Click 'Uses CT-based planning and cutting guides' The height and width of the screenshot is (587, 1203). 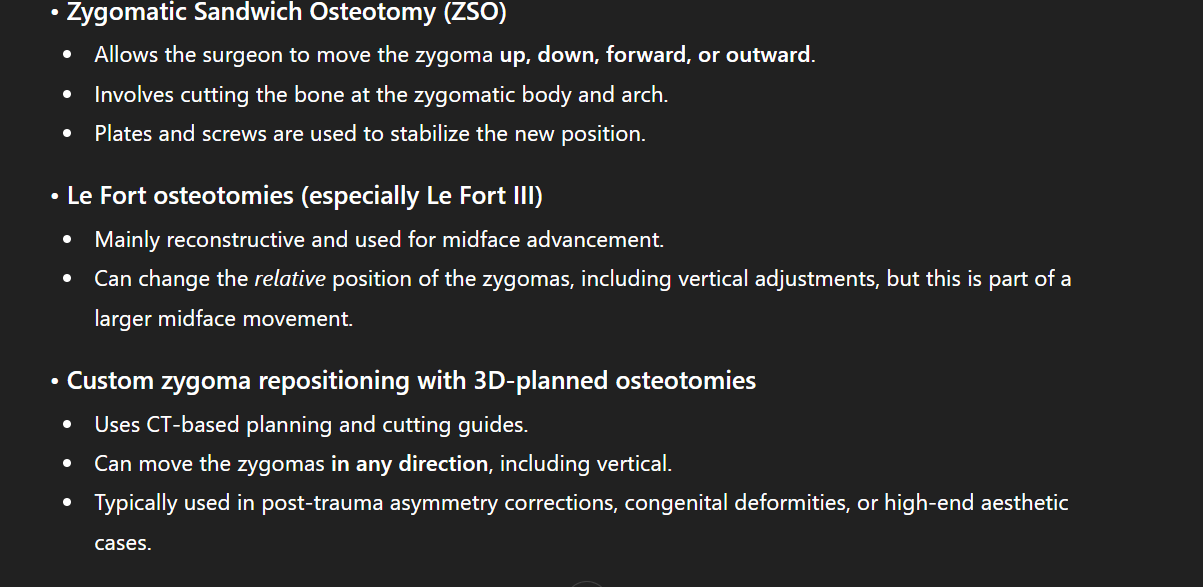pos(311,425)
